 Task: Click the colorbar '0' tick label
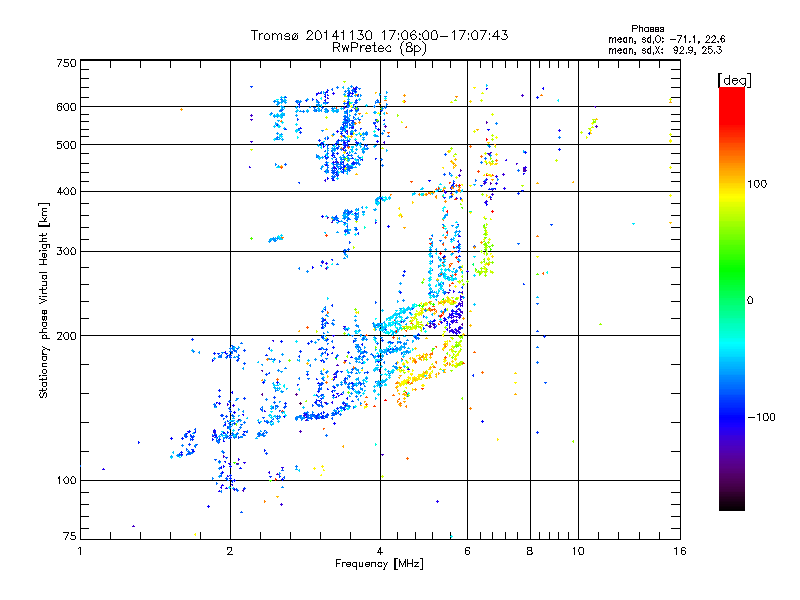pyautogui.click(x=750, y=301)
